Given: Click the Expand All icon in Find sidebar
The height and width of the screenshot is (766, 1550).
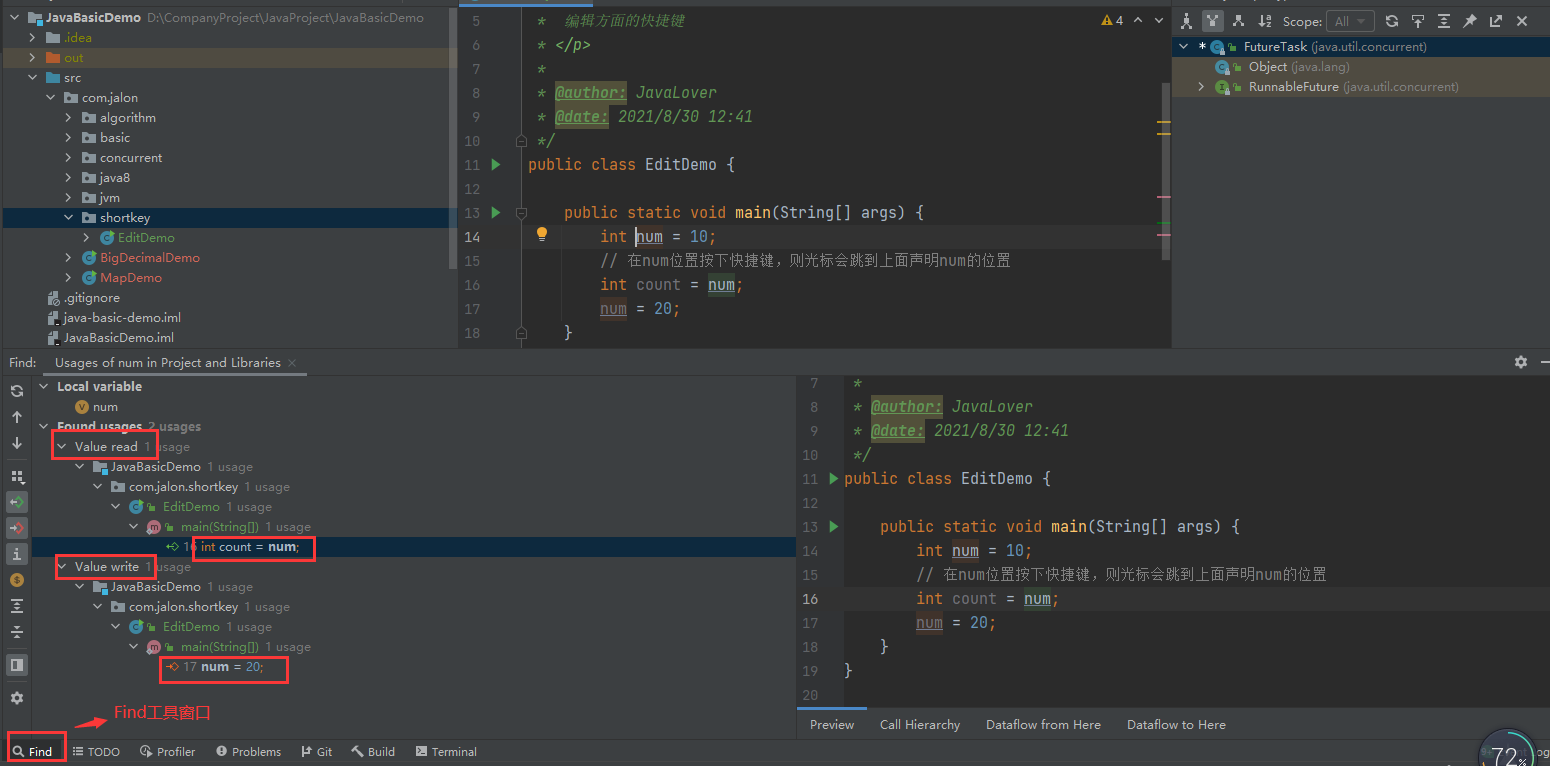Looking at the screenshot, I should (x=17, y=606).
